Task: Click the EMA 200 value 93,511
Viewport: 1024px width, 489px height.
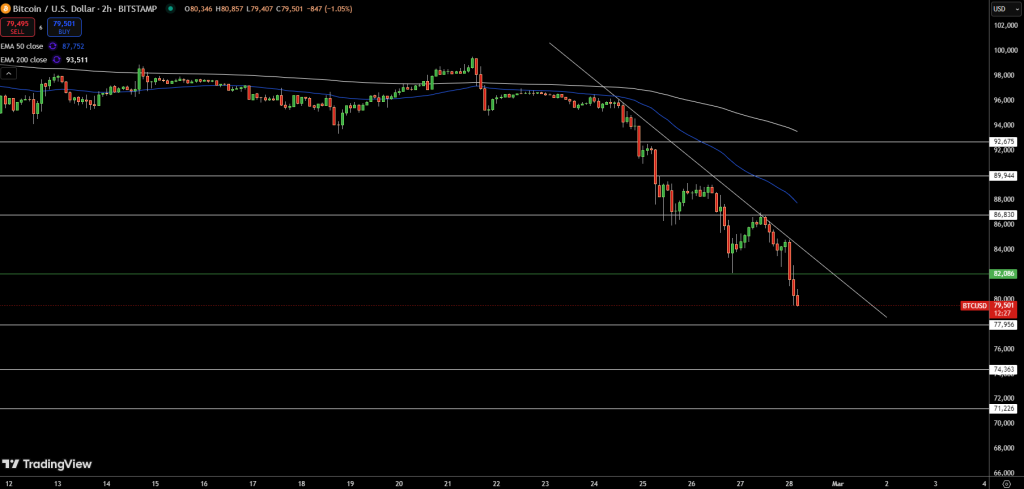Action: [x=77, y=59]
